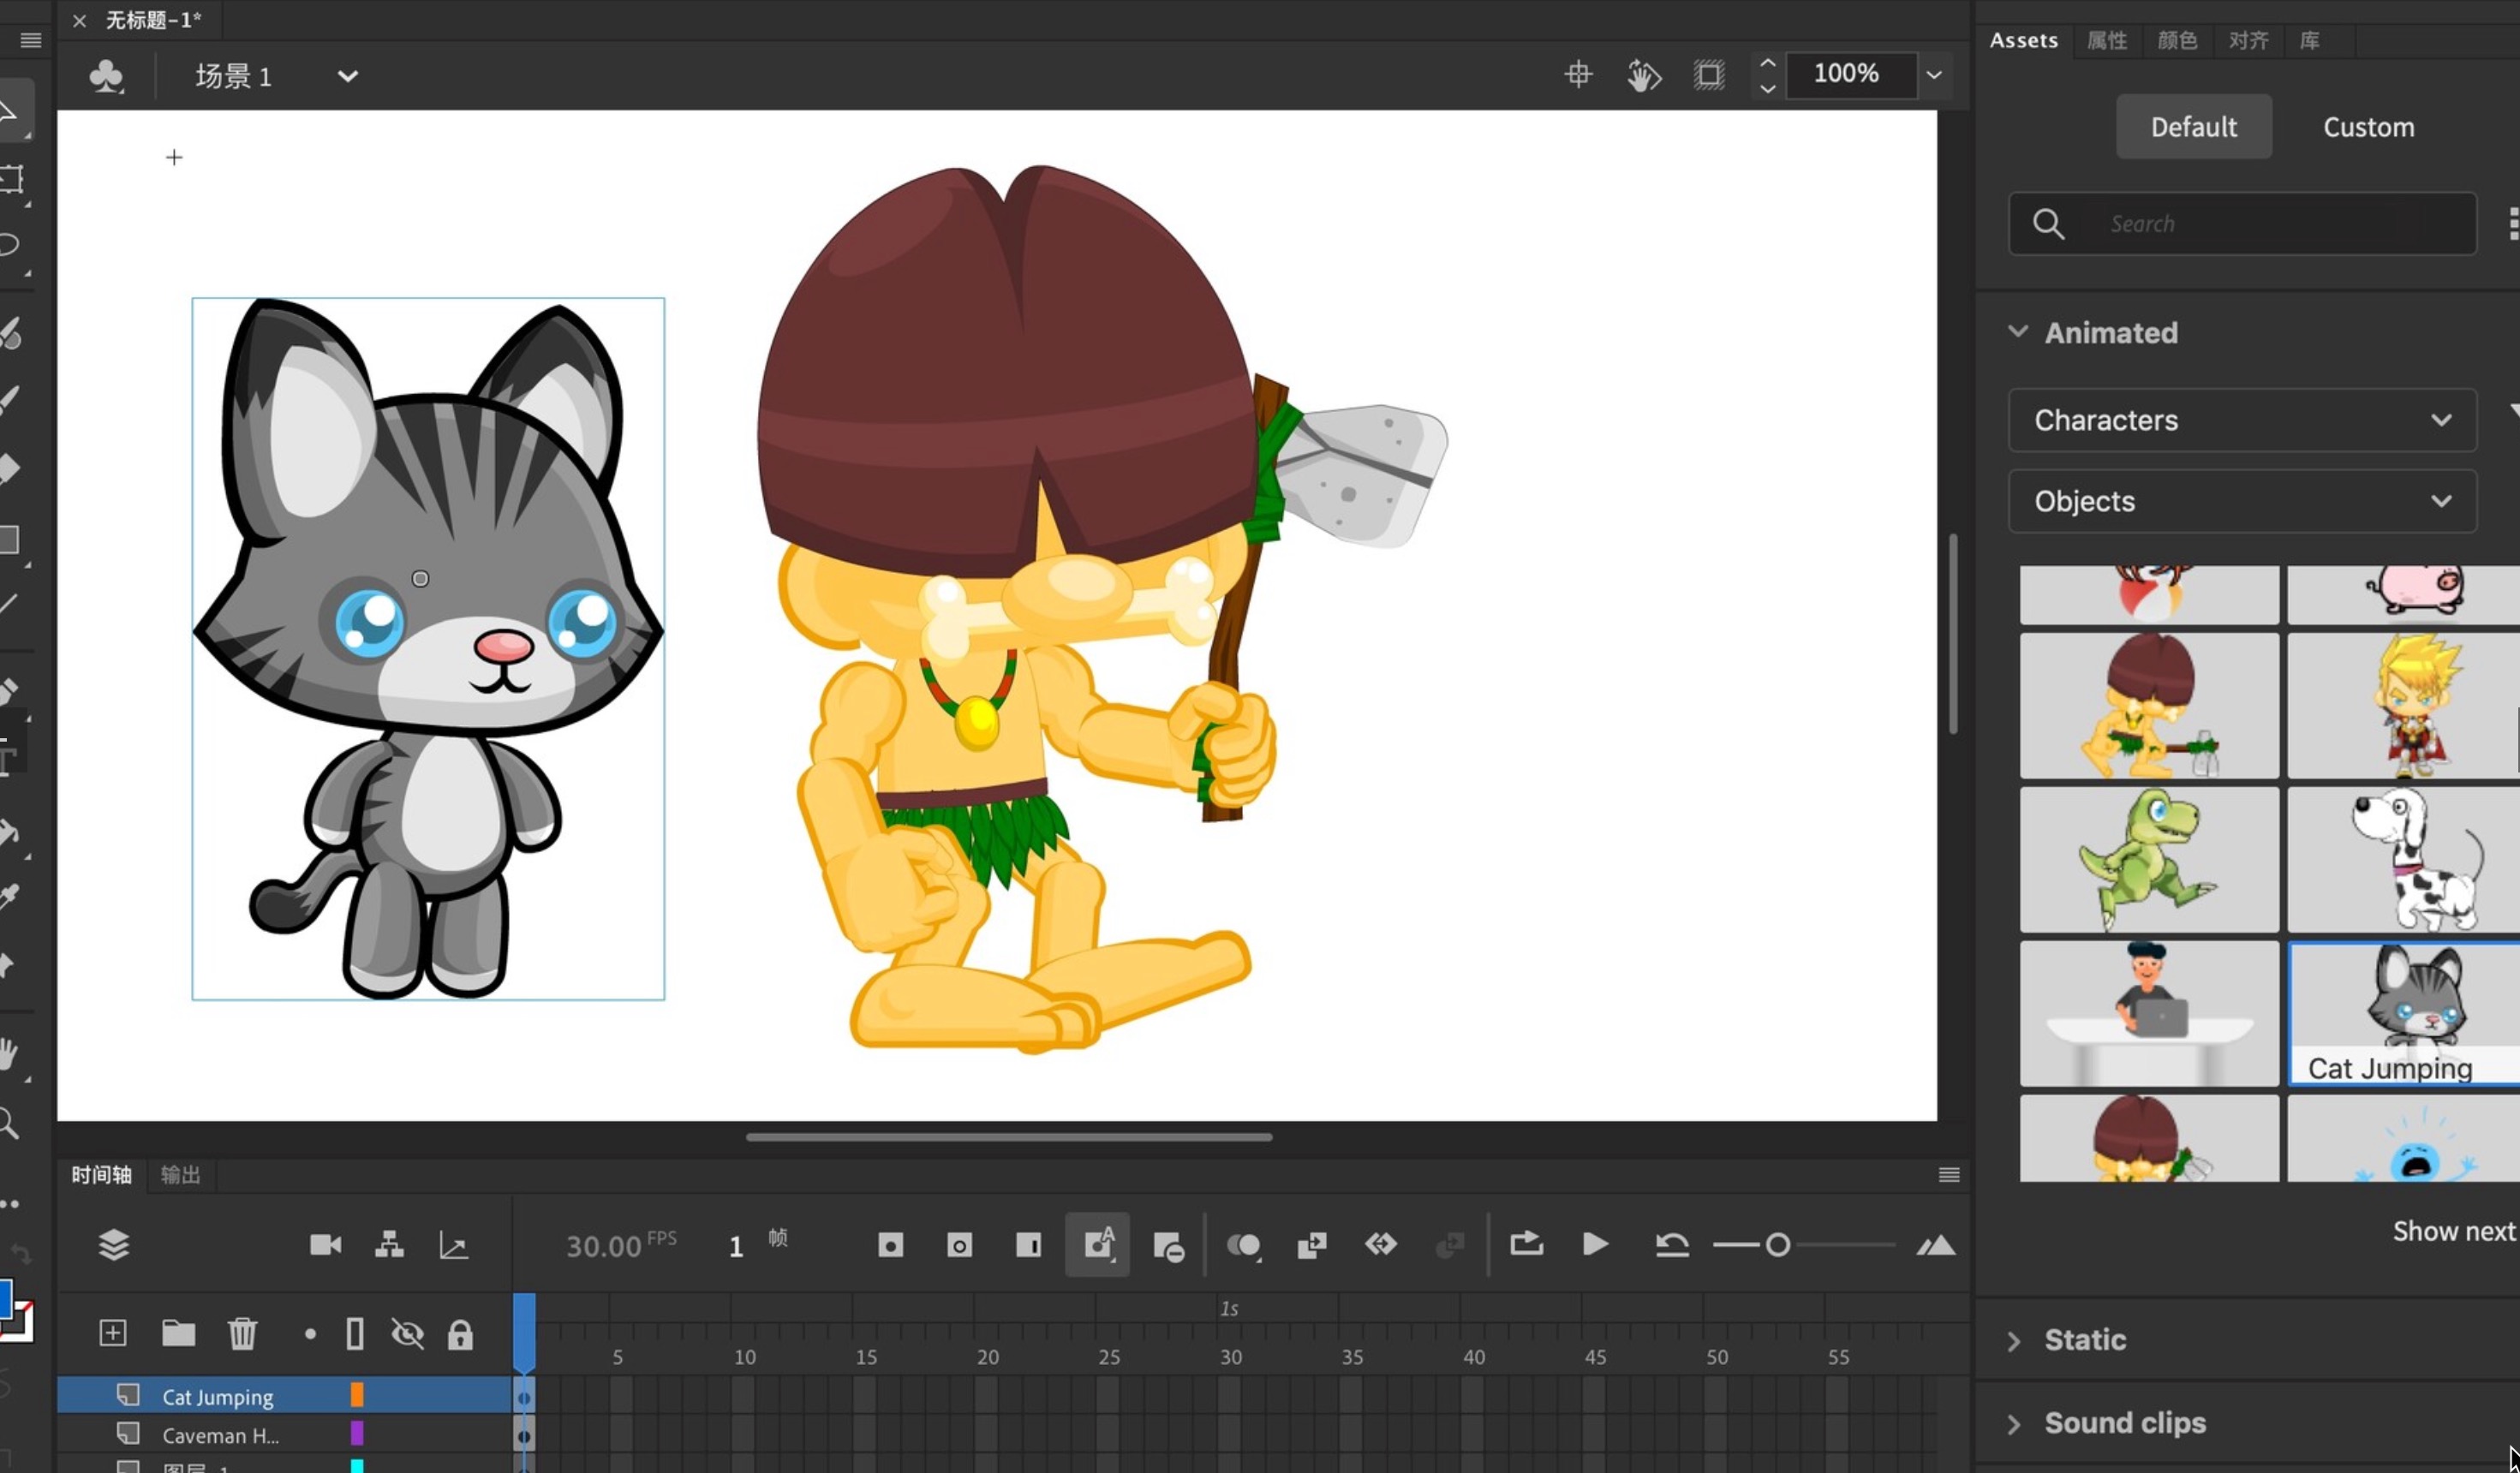The width and height of the screenshot is (2520, 1473).
Task: Hide the Cat Jumping layer visibility
Action: click(408, 1396)
